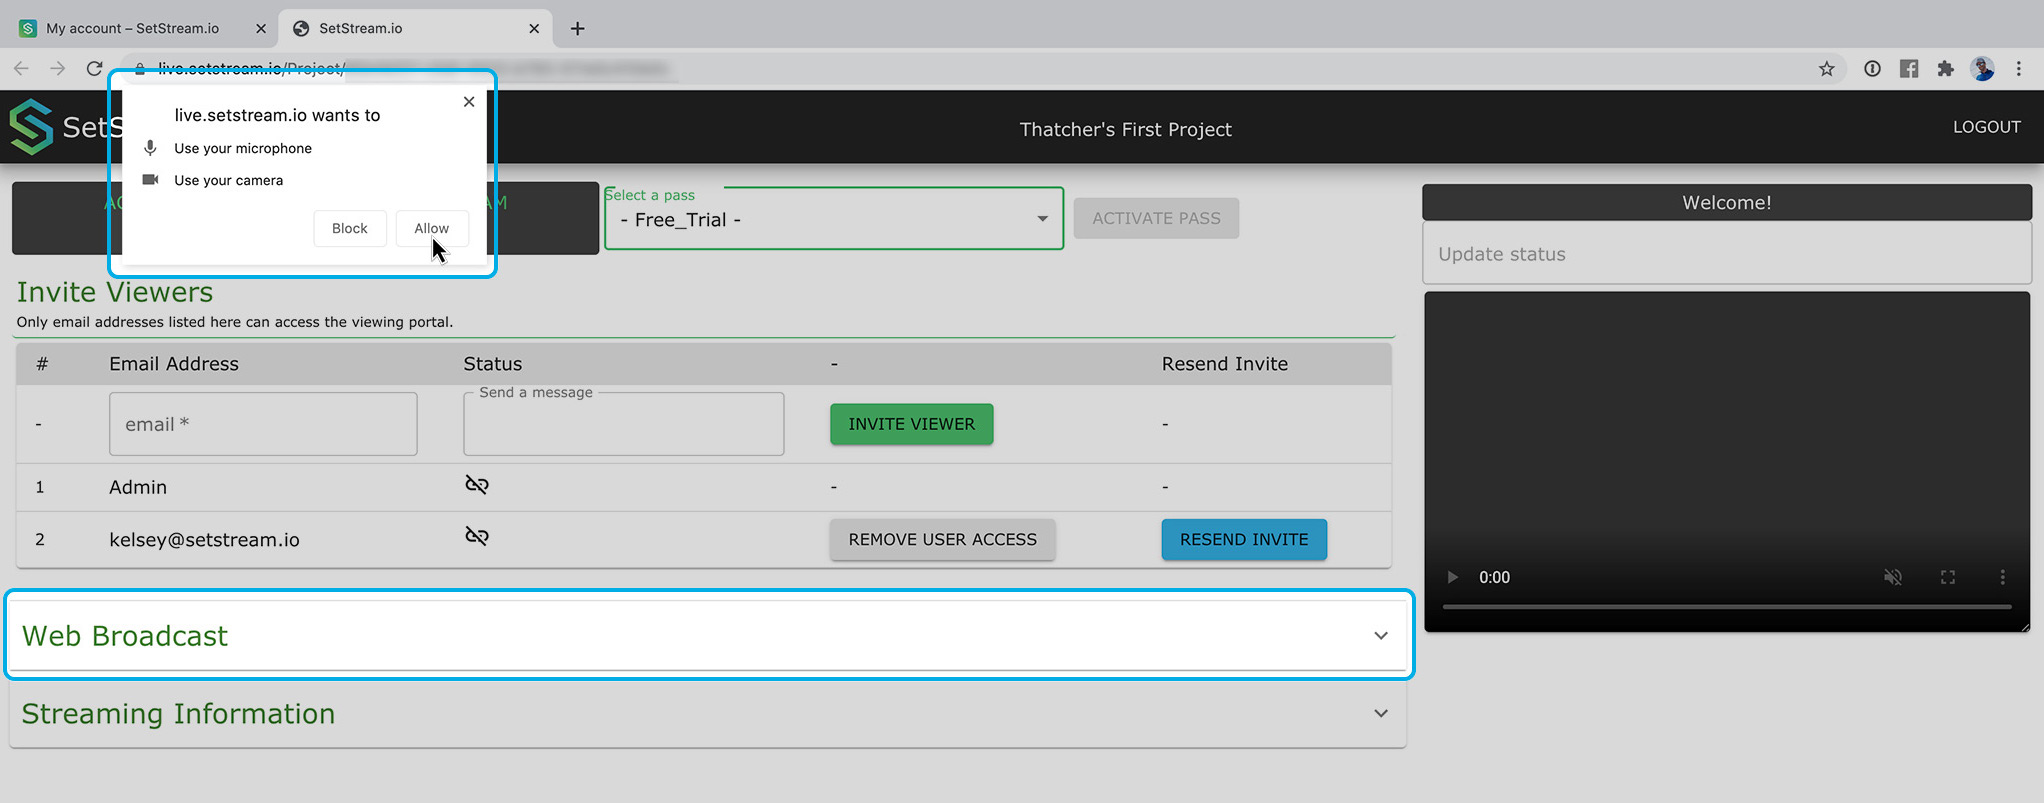This screenshot has width=2044, height=803.
Task: Click the microphone icon in permission popup
Action: click(150, 148)
